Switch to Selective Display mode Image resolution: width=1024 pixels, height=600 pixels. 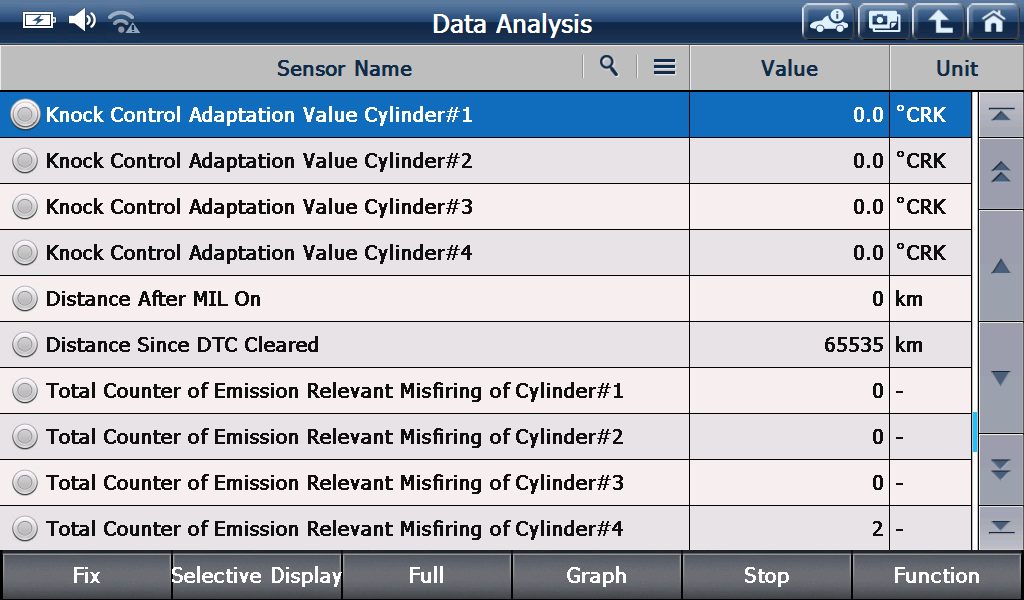coord(257,575)
